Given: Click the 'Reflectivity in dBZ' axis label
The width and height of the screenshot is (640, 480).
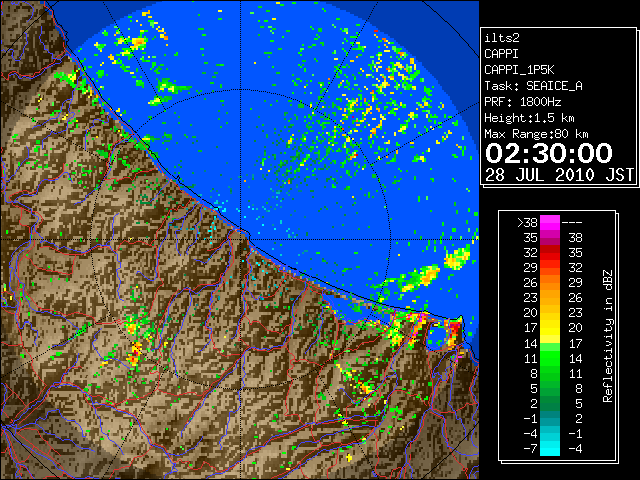Looking at the screenshot, I should 608,336.
